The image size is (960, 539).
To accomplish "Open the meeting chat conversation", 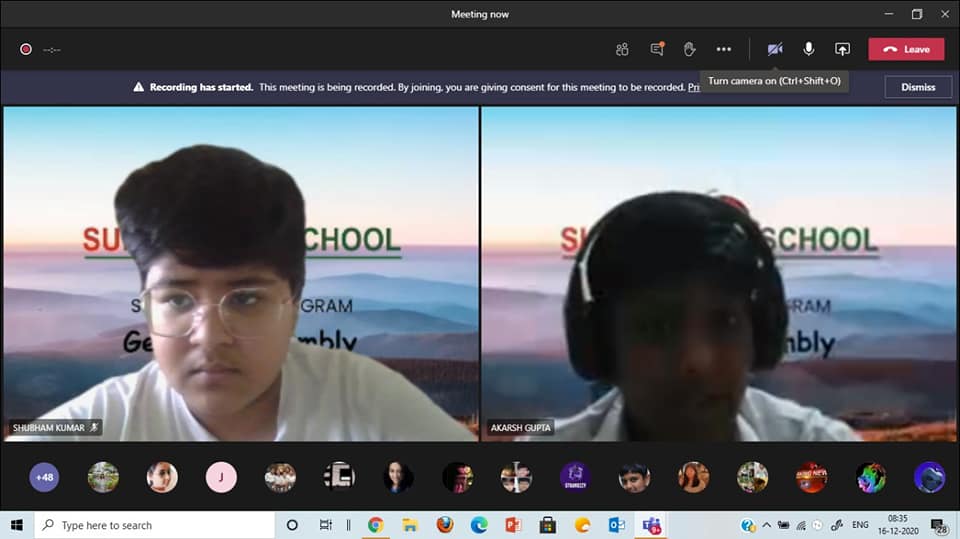I will pyautogui.click(x=657, y=49).
